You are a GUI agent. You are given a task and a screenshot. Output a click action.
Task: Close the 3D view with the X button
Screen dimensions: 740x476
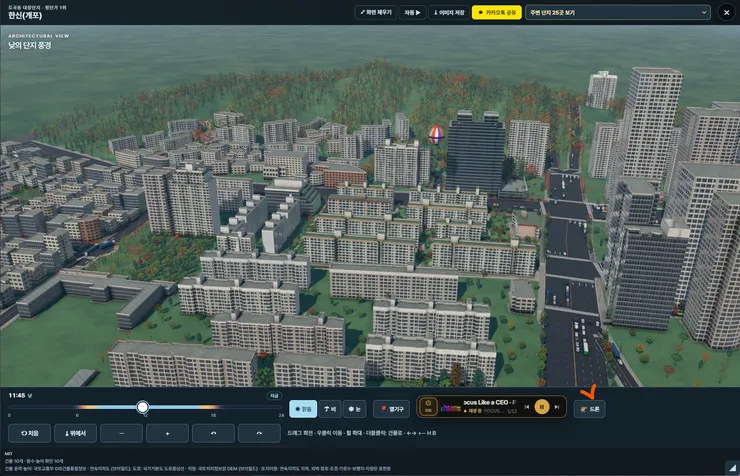pos(726,13)
